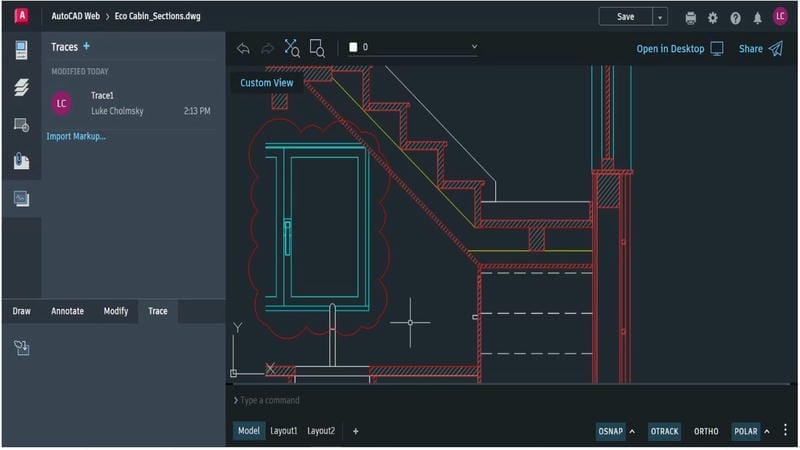This screenshot has height=450, width=800.
Task: Open the Blocks panel in the sidebar
Action: pyautogui.click(x=21, y=124)
